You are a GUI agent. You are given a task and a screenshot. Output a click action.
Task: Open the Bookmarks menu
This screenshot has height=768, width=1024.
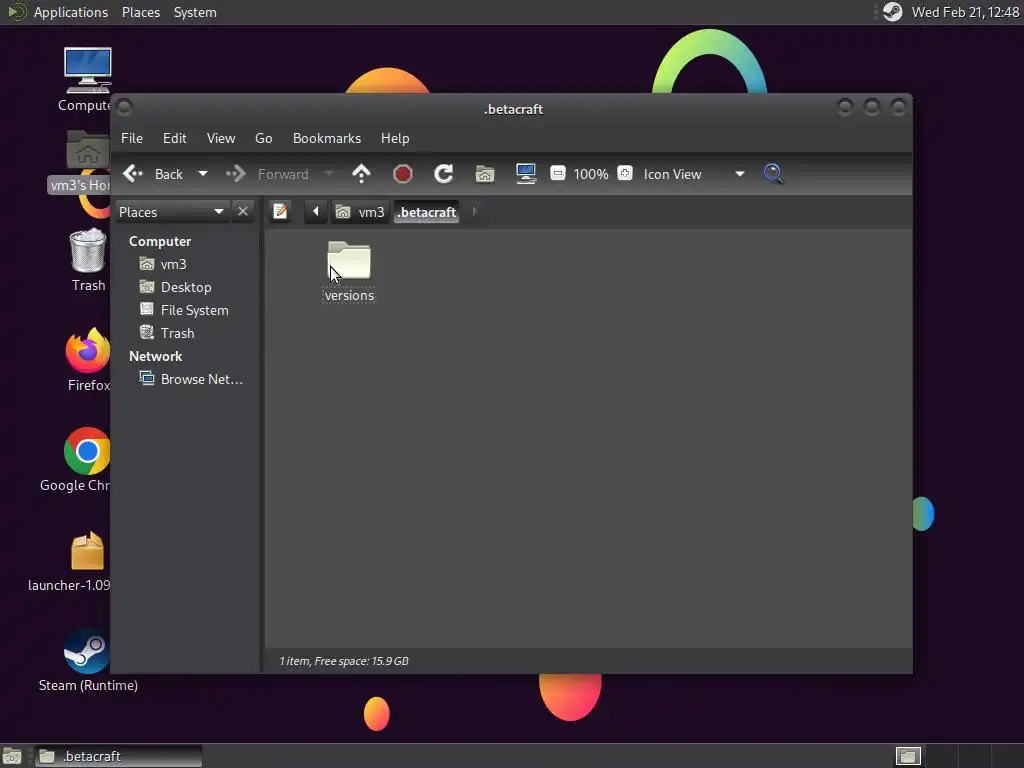(327, 138)
